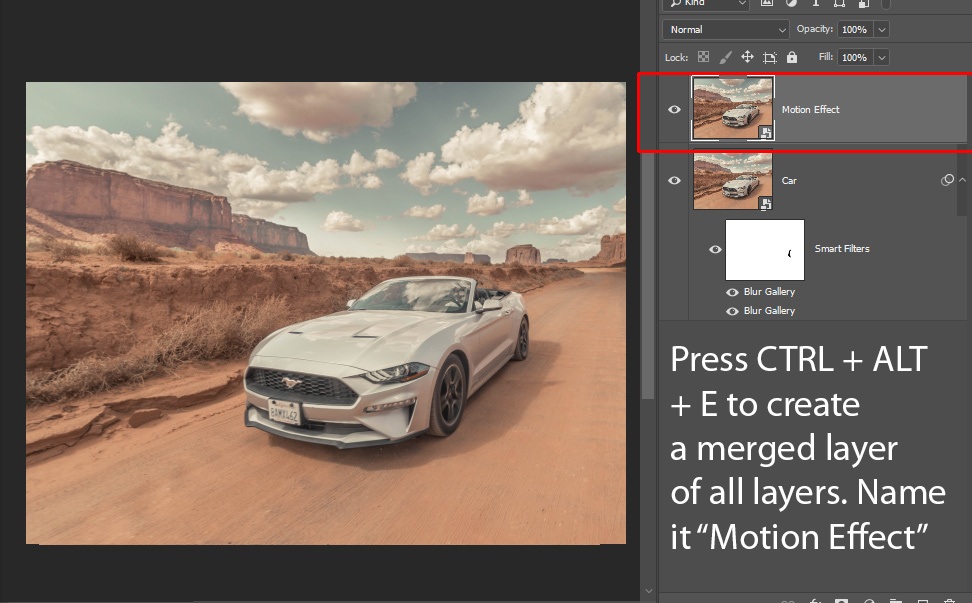Image resolution: width=972 pixels, height=603 pixels.
Task: Open the Opacity slider dropdown arrow
Action: pyautogui.click(x=881, y=30)
